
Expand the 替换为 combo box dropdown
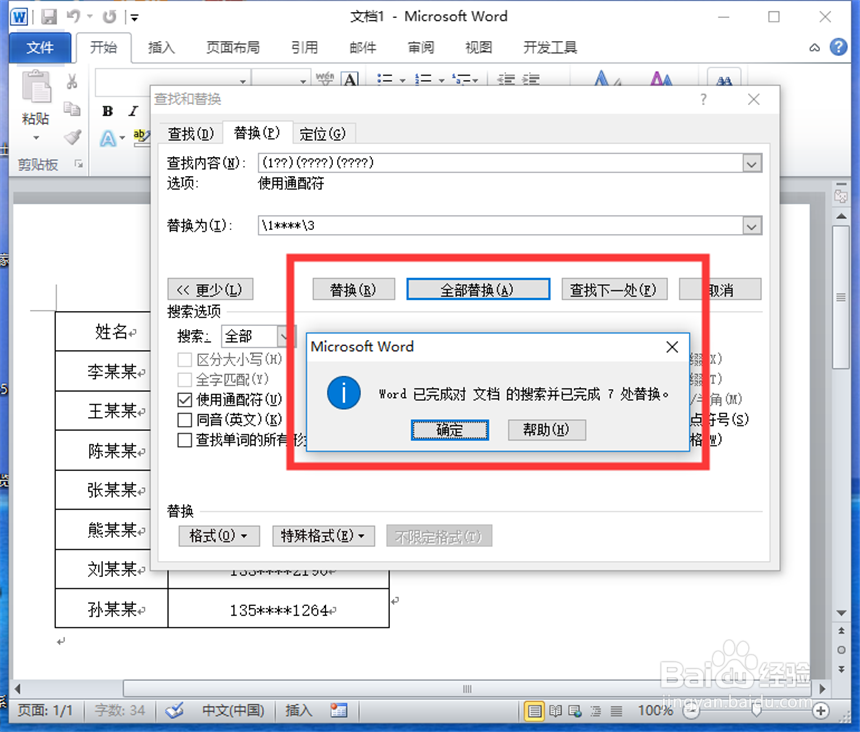752,225
